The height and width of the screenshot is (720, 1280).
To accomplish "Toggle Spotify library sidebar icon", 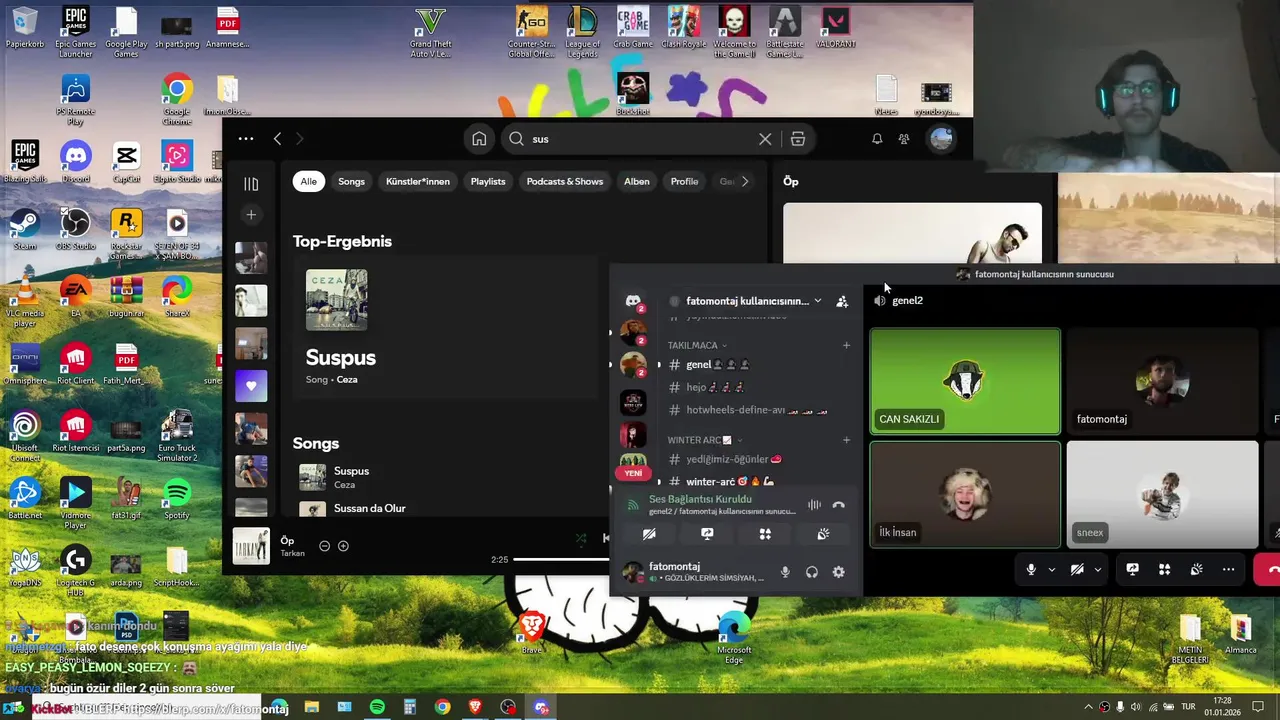I will click(x=251, y=184).
